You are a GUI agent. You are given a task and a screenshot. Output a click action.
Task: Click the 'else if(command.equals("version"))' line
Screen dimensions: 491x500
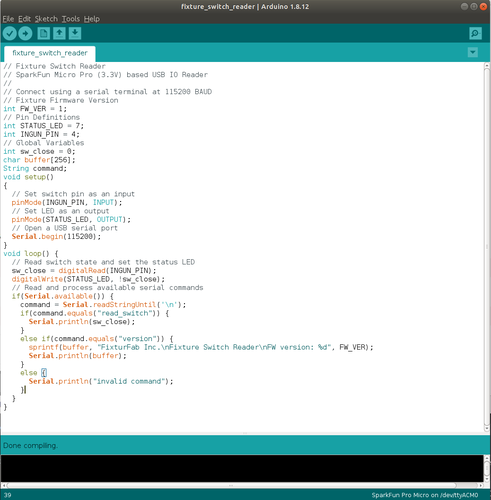(97, 339)
